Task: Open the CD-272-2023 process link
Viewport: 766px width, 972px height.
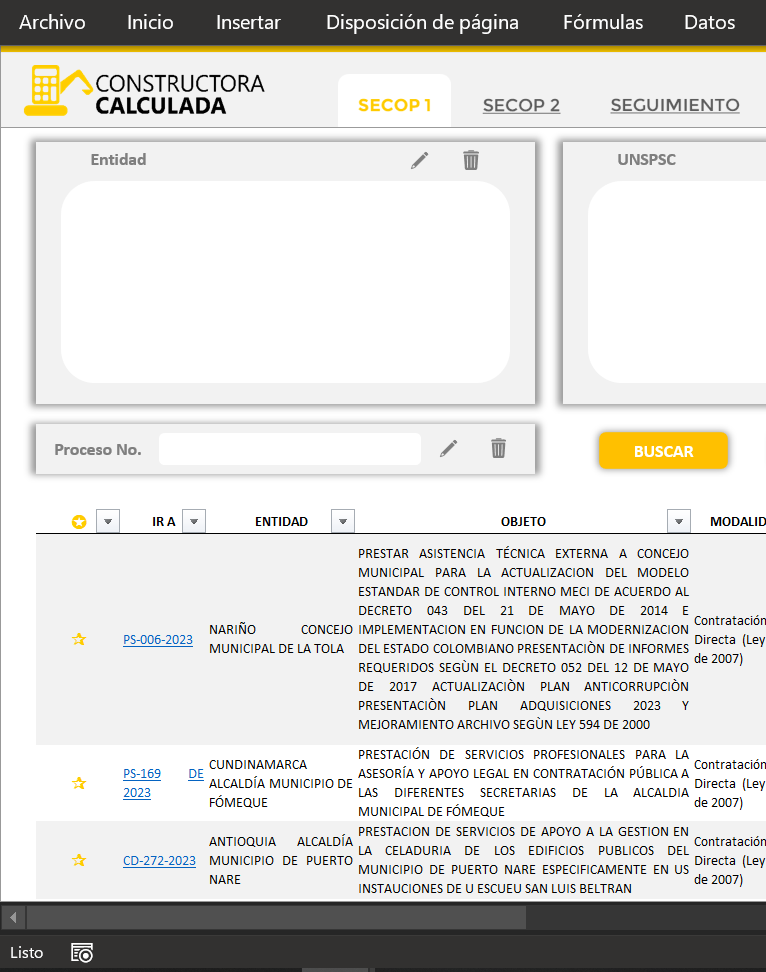Action: tap(159, 861)
